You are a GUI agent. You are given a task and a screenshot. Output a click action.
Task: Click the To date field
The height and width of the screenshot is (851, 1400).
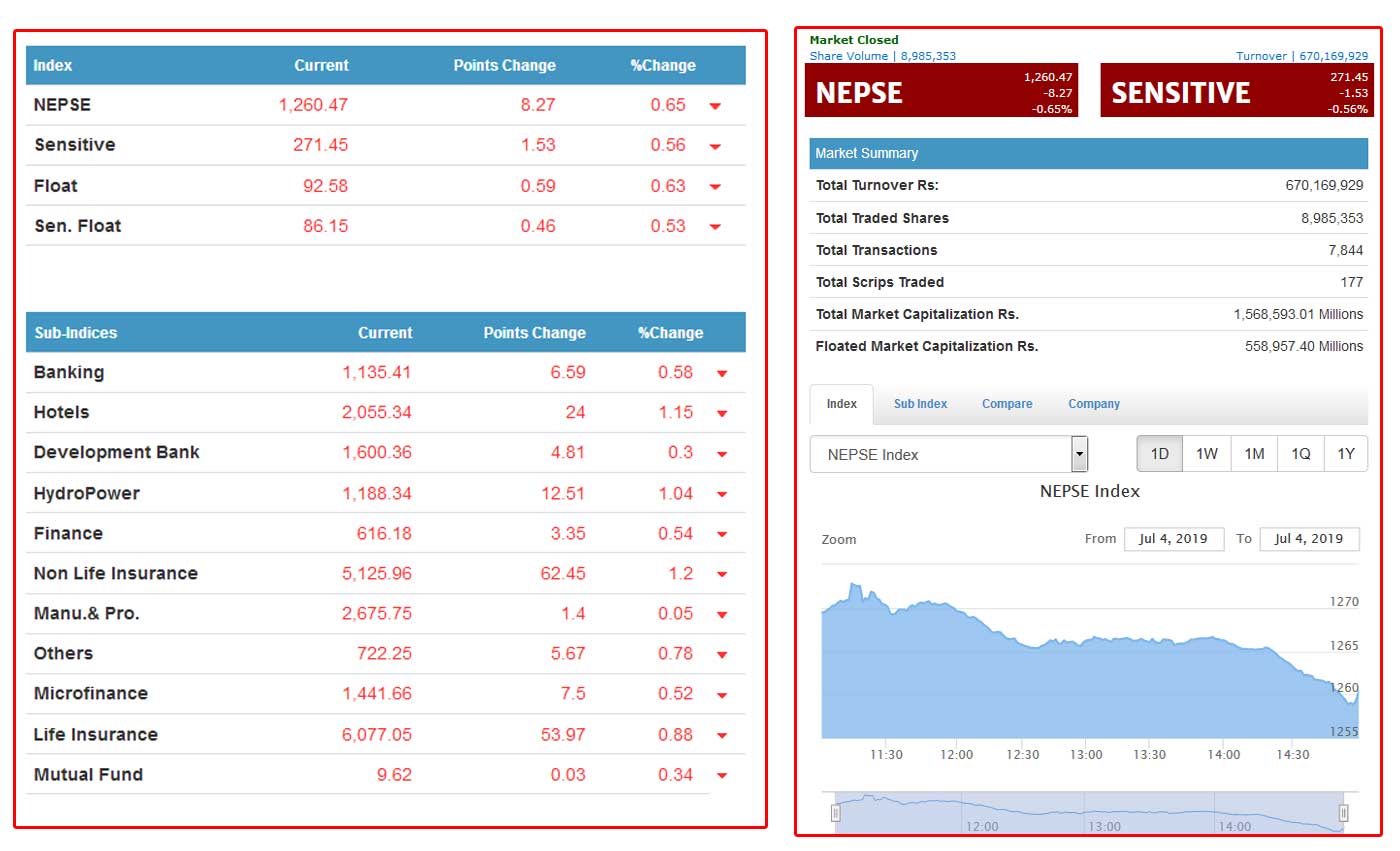pos(1310,539)
